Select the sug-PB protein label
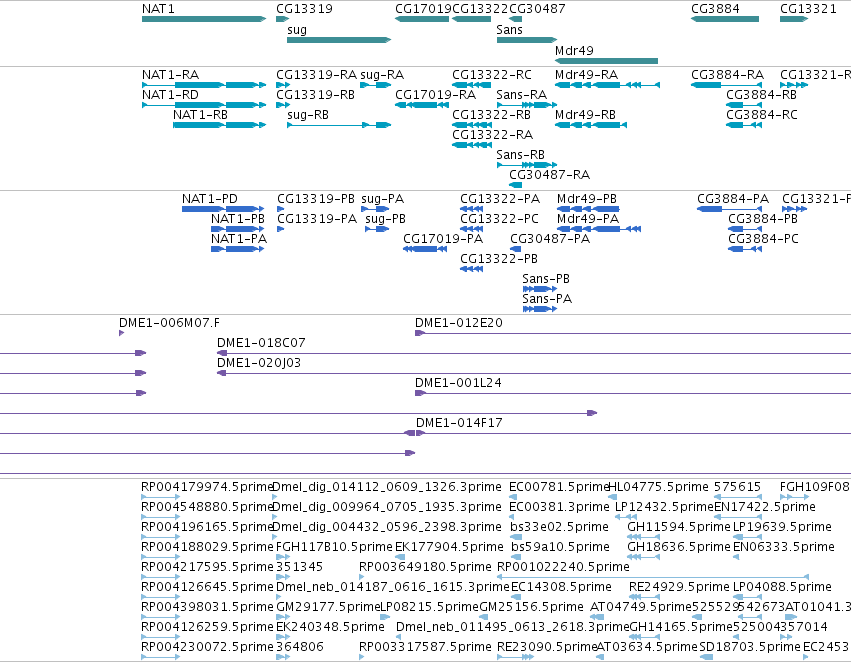The height and width of the screenshot is (662, 851). [385, 219]
